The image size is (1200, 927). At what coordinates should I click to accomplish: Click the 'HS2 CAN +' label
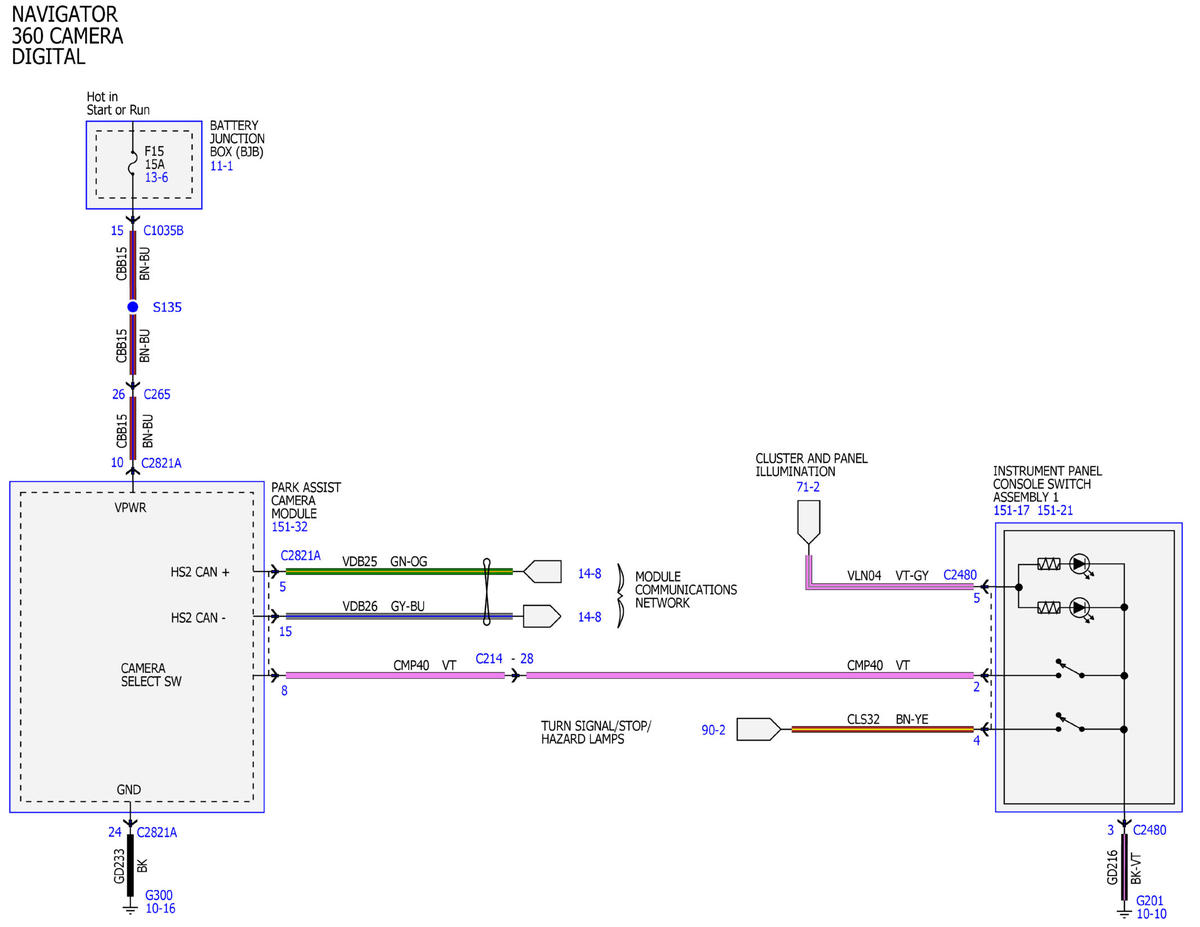coord(200,572)
